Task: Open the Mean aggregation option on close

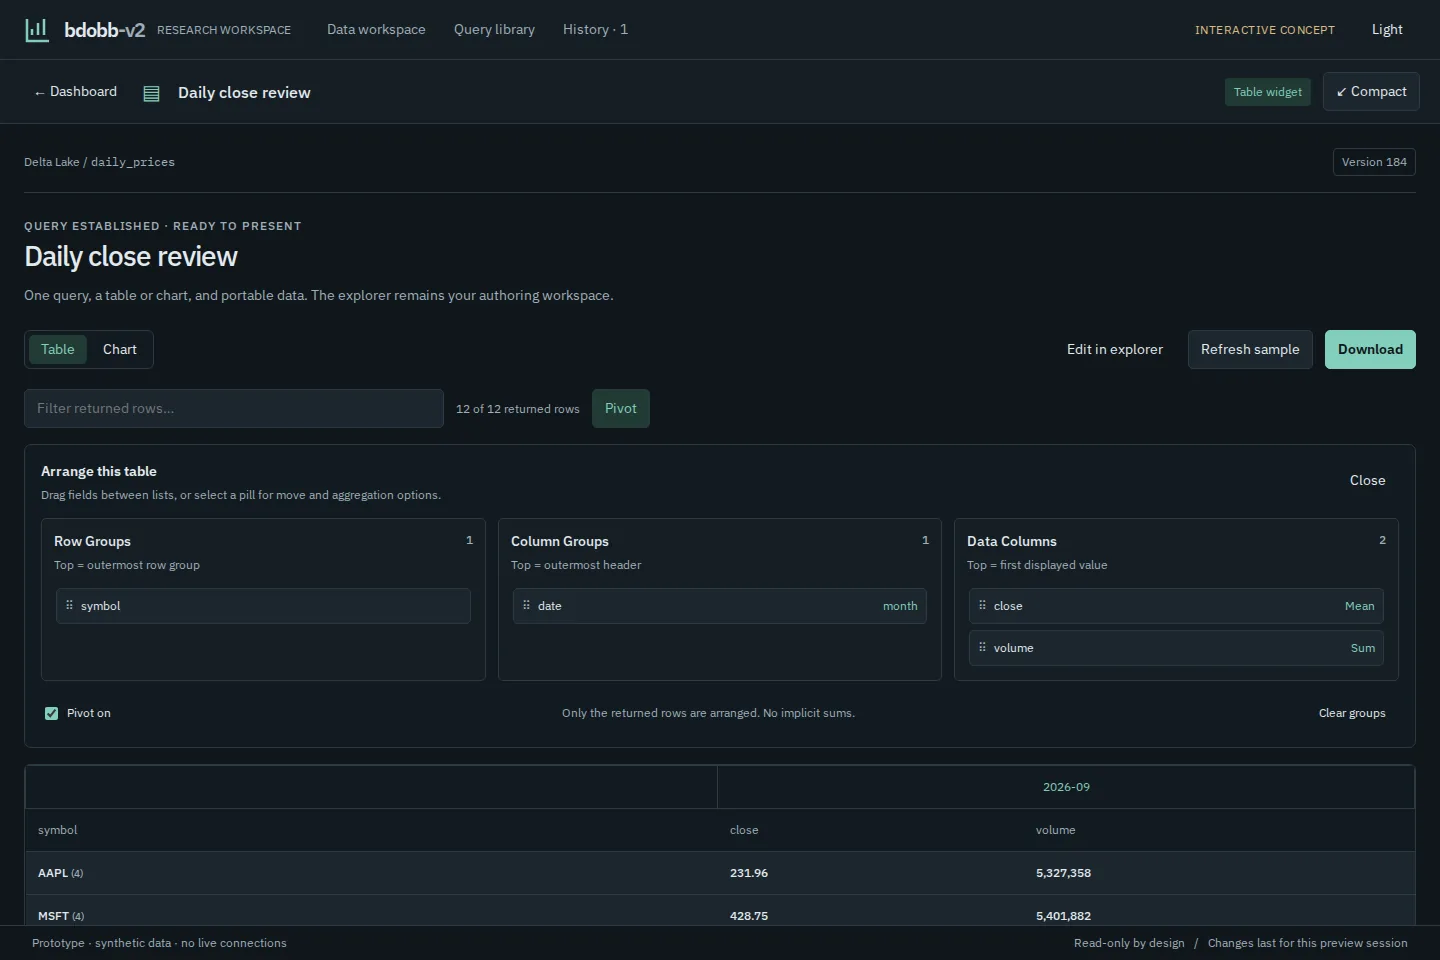Action: coord(1359,606)
